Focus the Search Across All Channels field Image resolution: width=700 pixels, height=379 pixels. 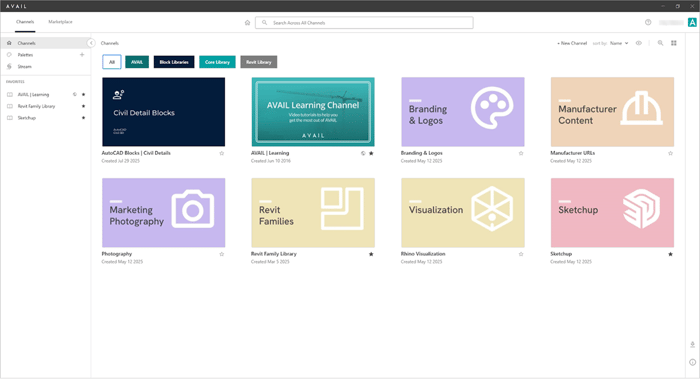364,23
